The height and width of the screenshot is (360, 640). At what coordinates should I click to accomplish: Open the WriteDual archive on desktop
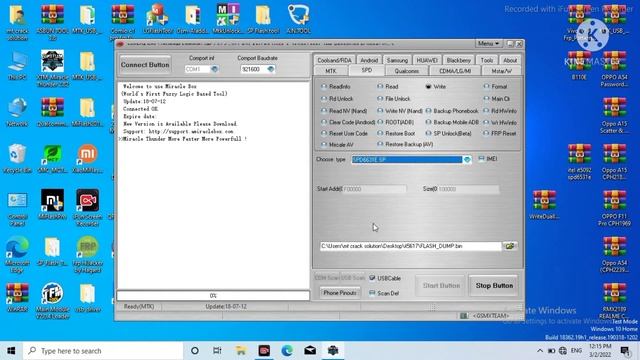544,205
